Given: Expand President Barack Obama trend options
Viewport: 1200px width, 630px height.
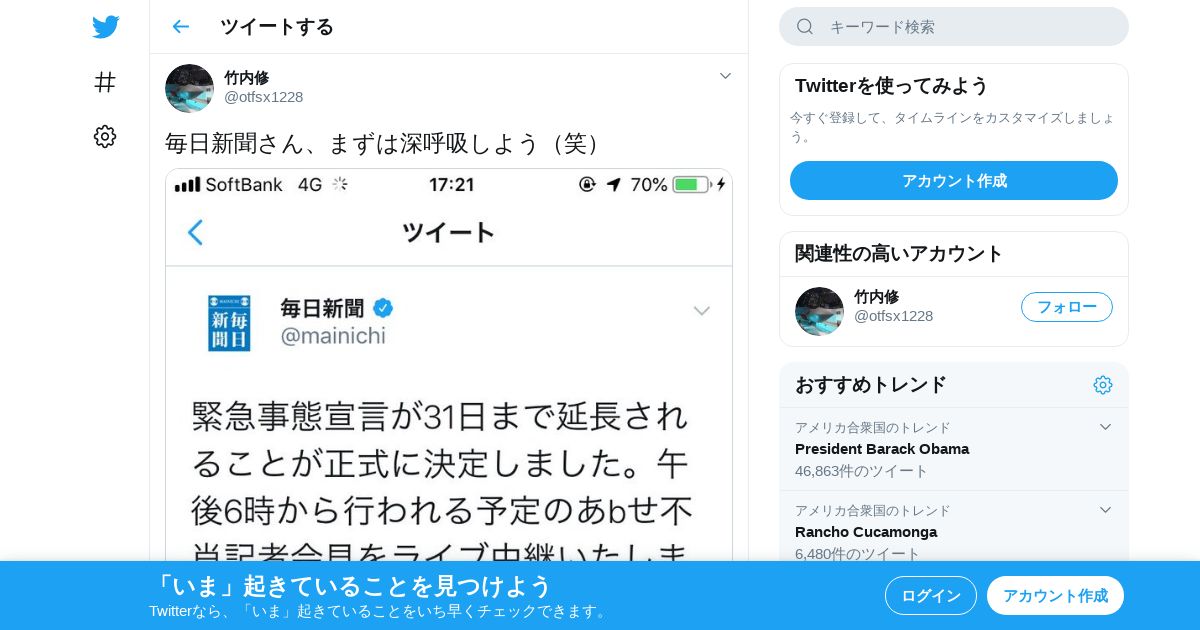Looking at the screenshot, I should [x=1105, y=427].
